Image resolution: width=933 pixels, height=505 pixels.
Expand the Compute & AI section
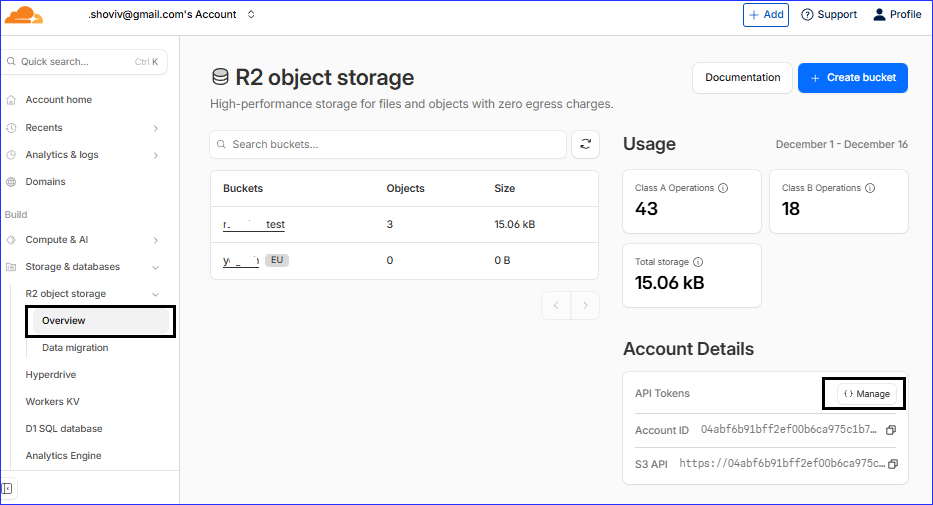(x=155, y=240)
